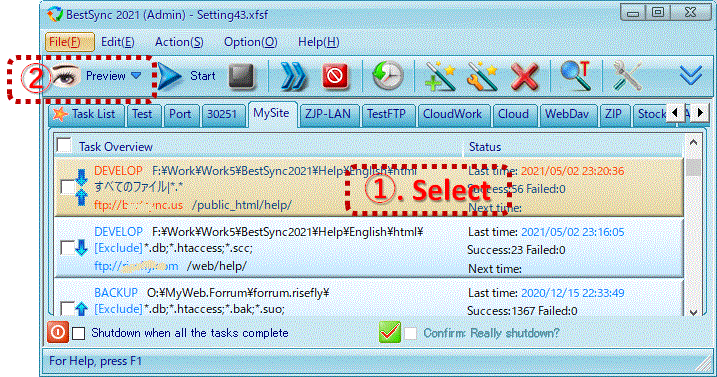
Task: Click the green checkmark confirm icon
Action: pyautogui.click(x=390, y=332)
